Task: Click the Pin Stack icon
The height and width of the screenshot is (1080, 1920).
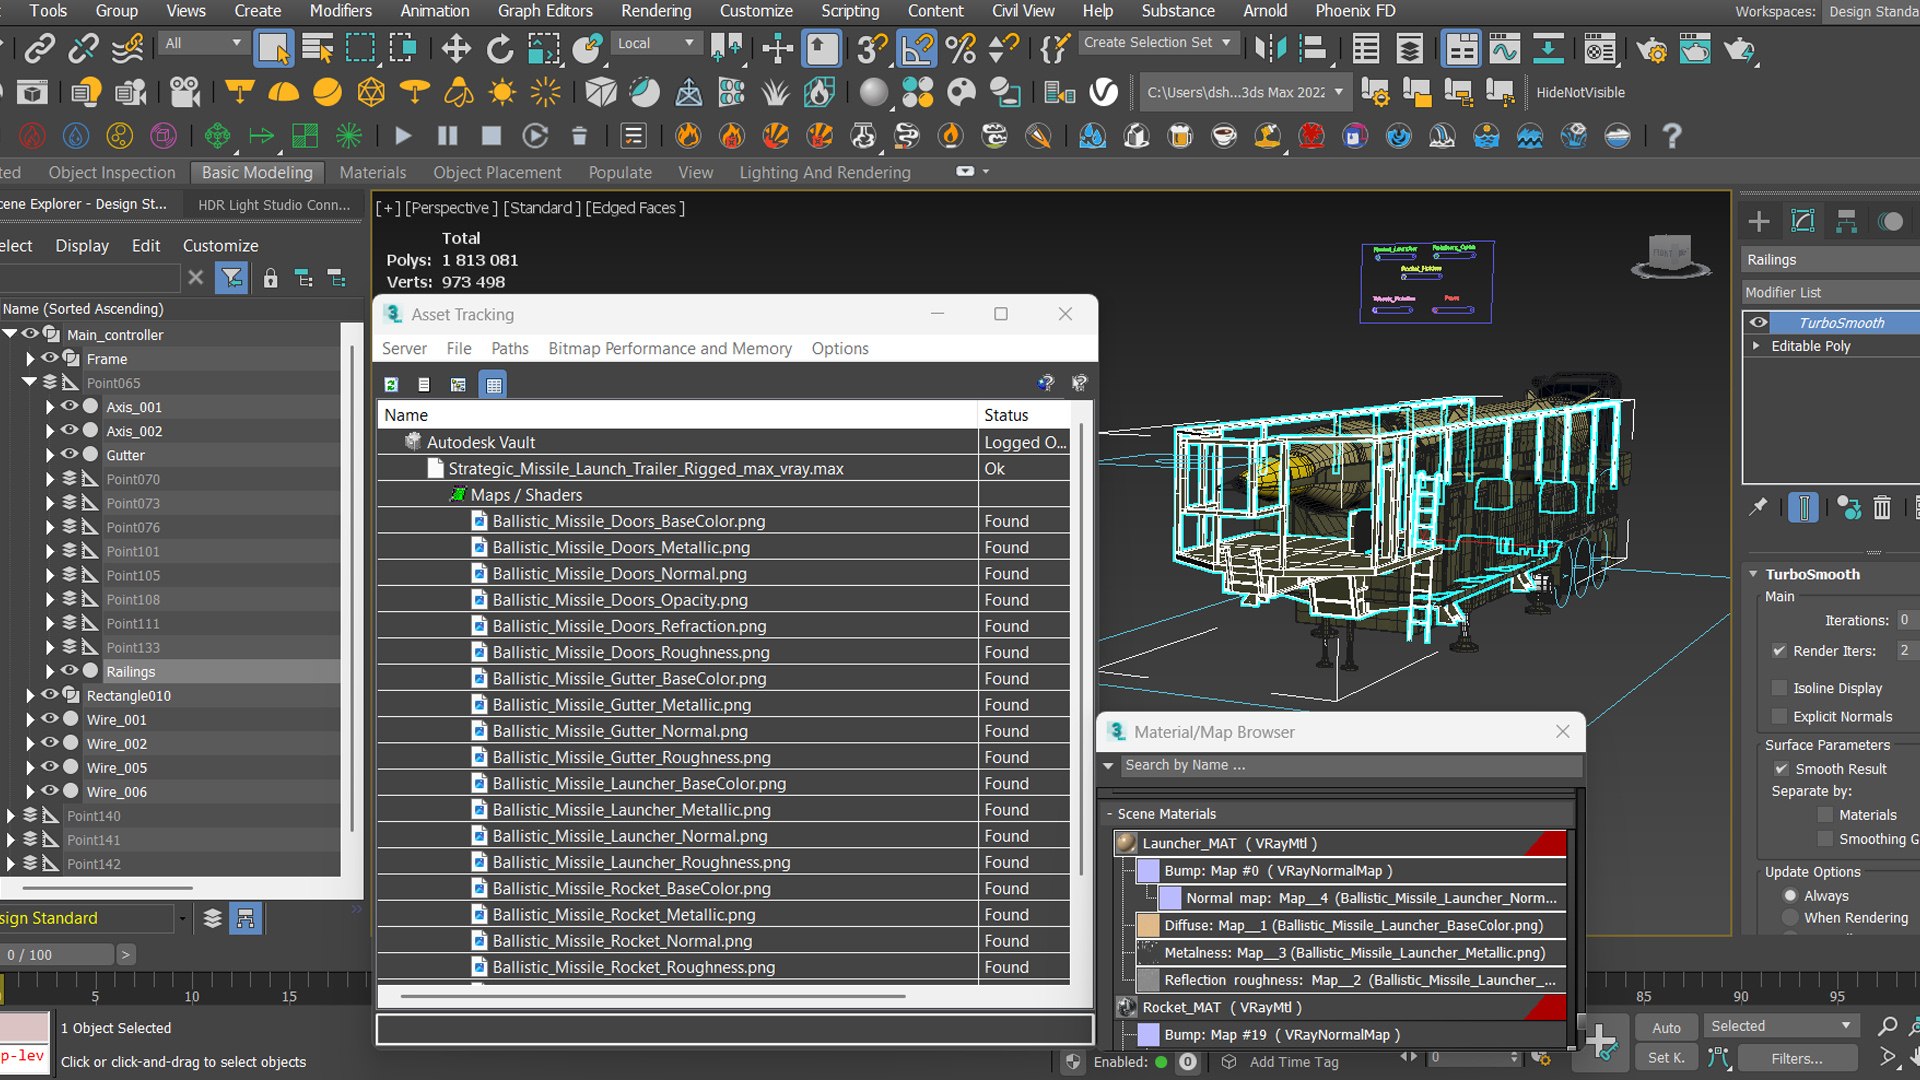Action: [1758, 508]
